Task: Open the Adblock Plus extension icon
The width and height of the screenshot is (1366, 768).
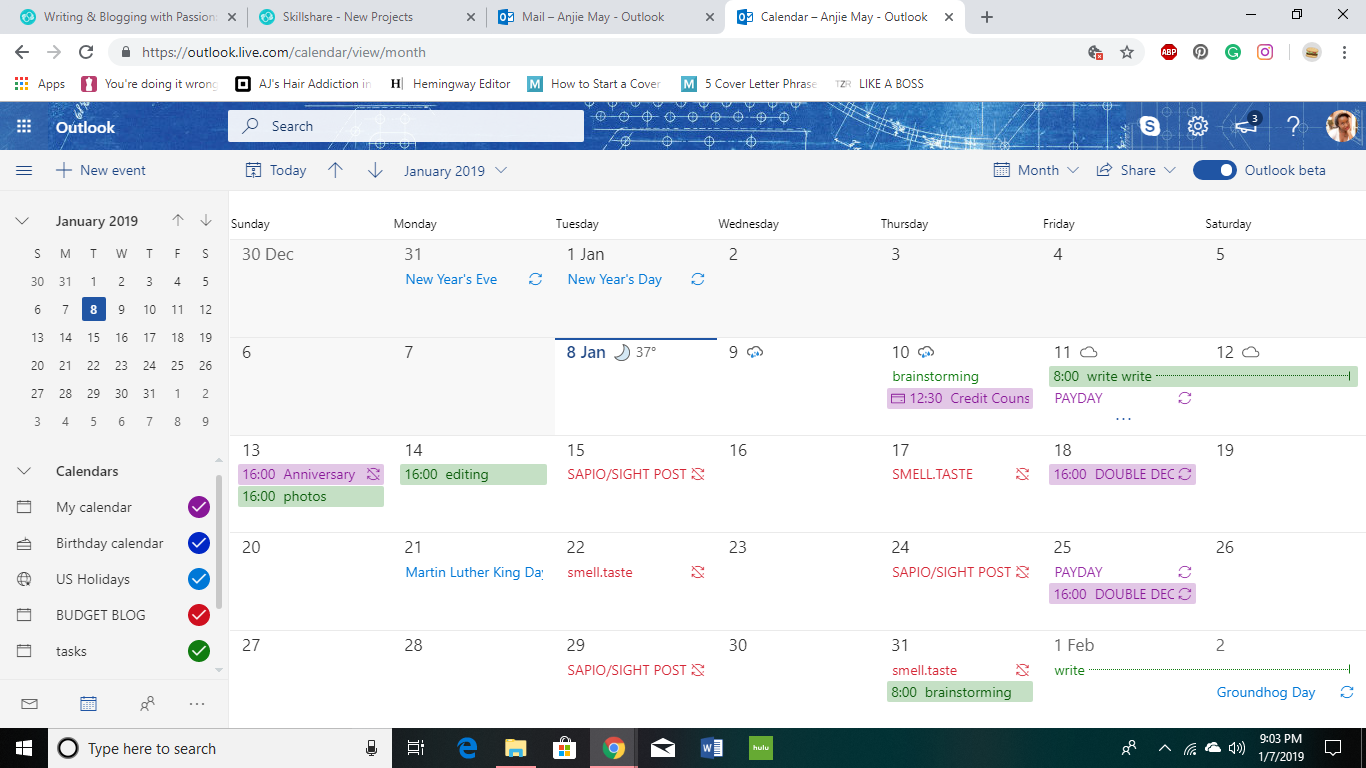Action: coord(1169,52)
